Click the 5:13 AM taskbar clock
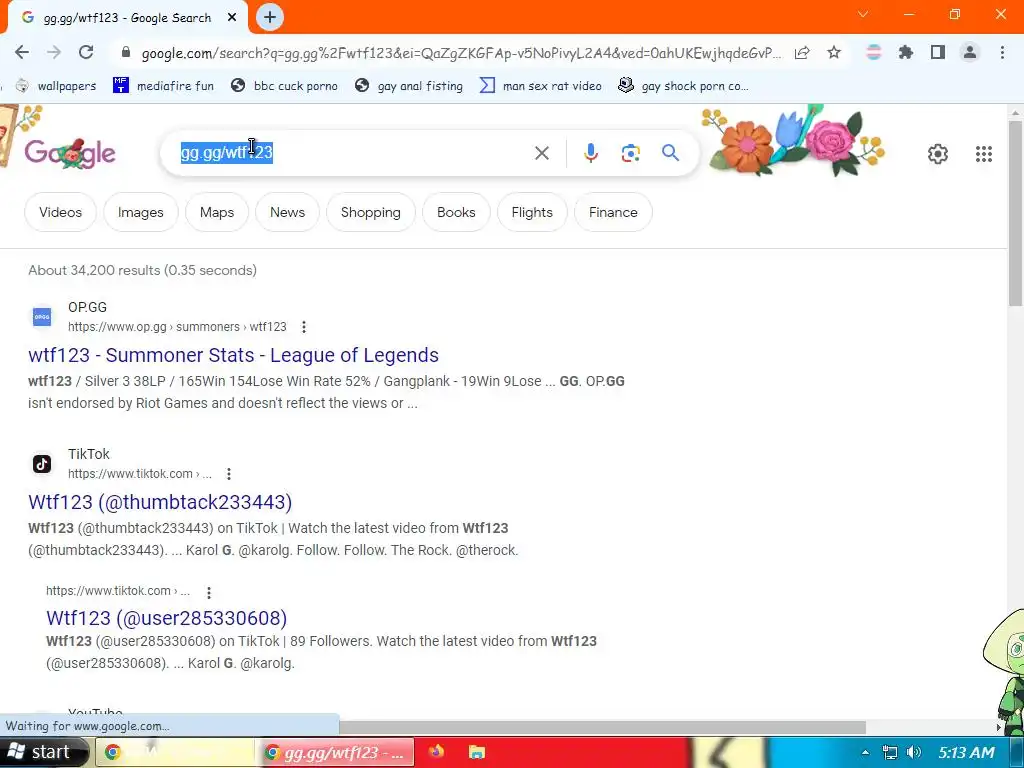 (967, 752)
